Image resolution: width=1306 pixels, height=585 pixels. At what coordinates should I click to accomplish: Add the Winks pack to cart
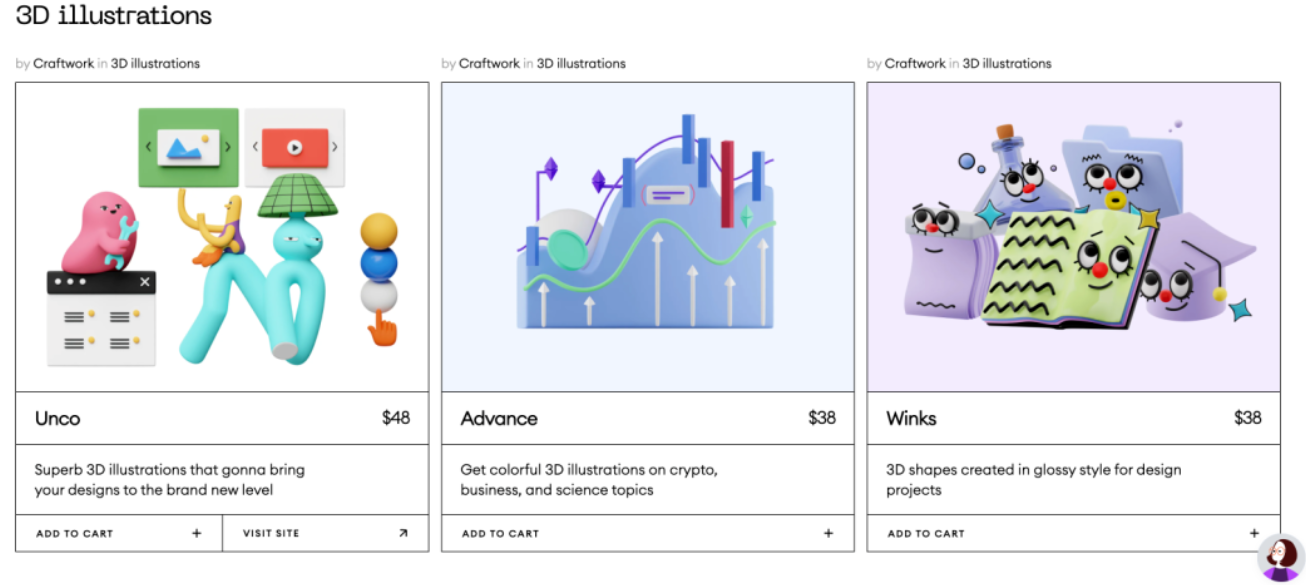(x=1073, y=533)
